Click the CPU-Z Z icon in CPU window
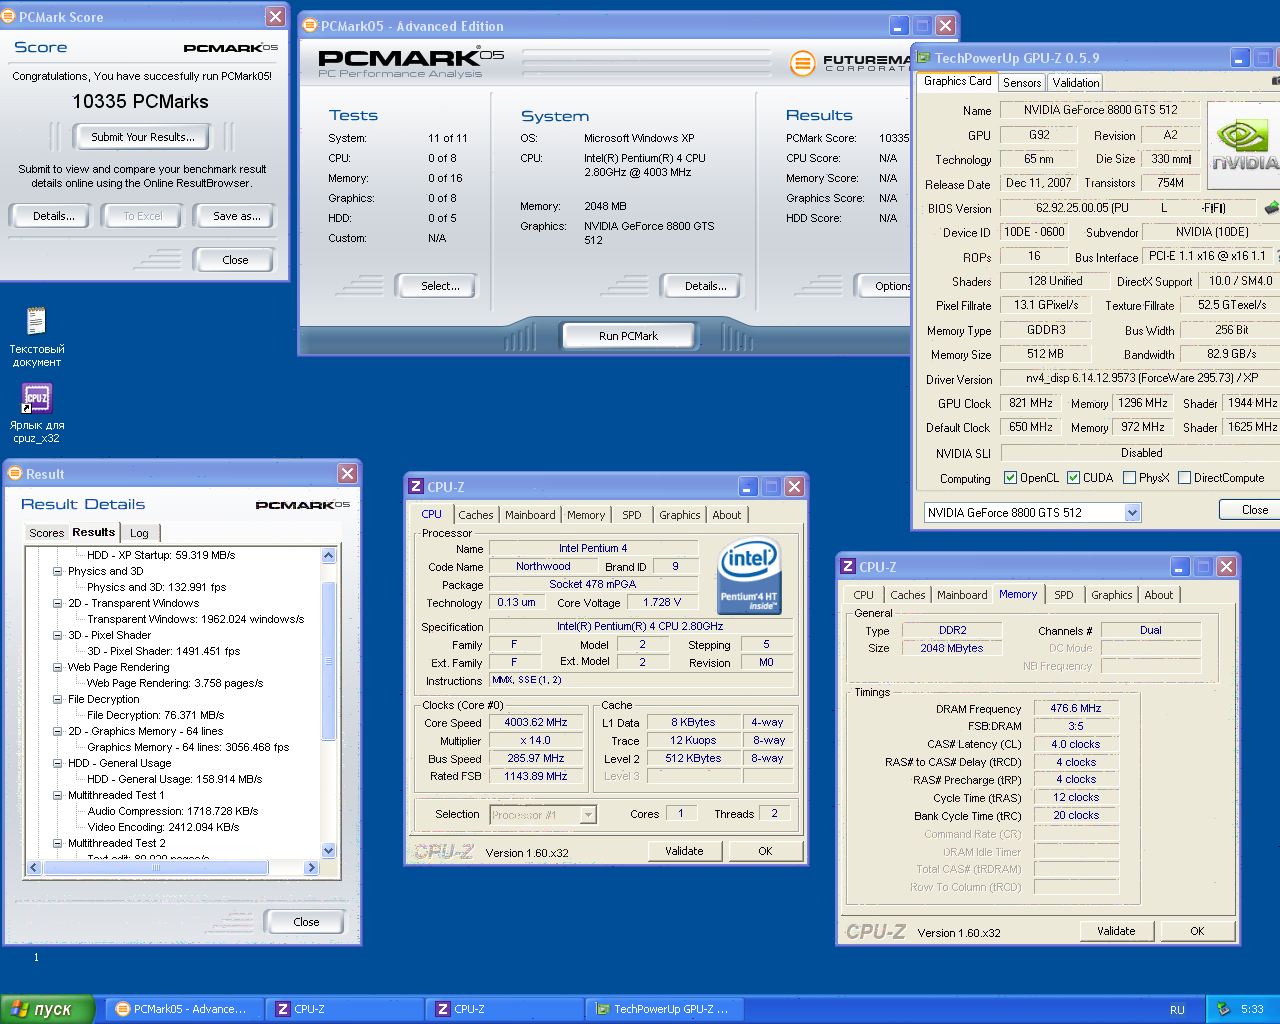The height and width of the screenshot is (1024, 1280). (x=416, y=487)
